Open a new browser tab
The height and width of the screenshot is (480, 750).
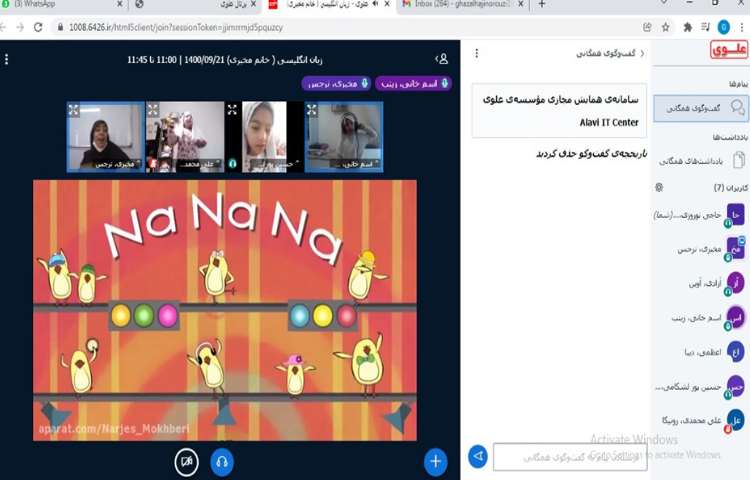[x=541, y=4]
